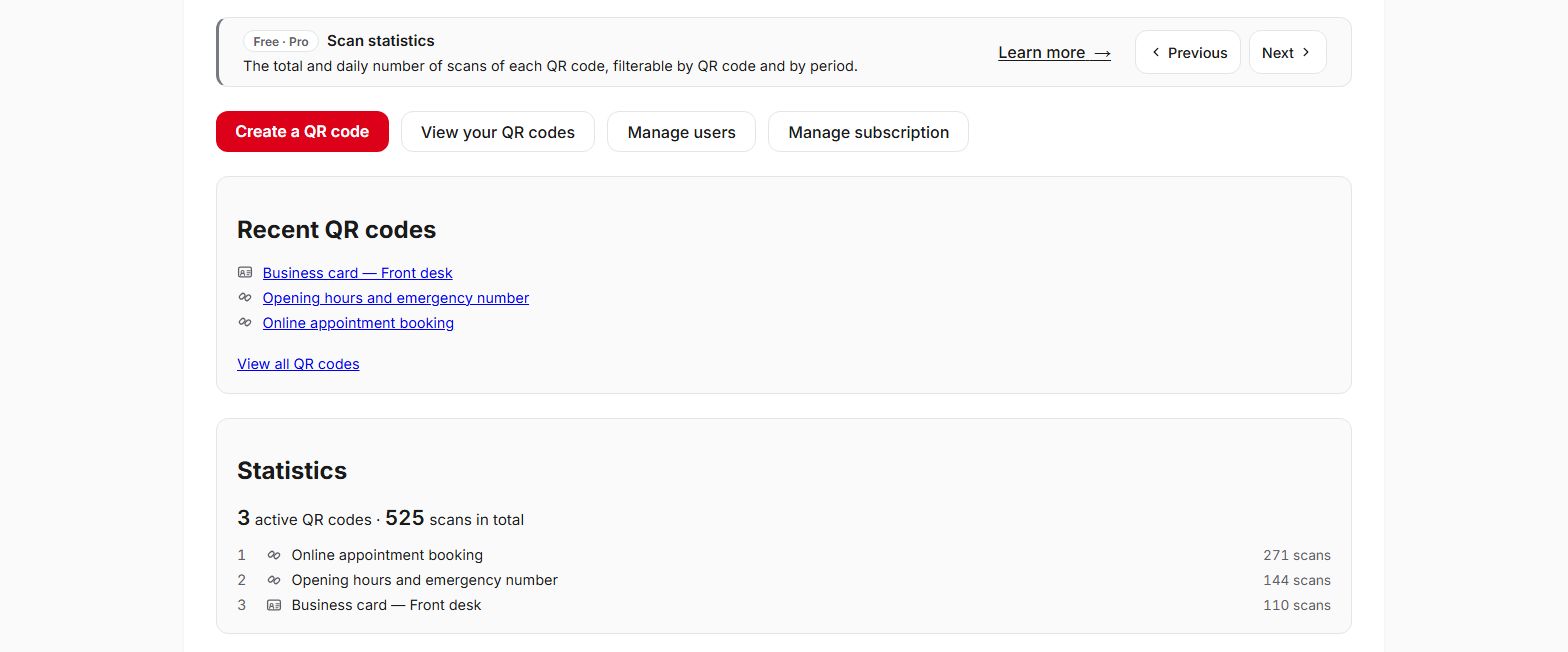
Task: Create a QR code
Action: click(302, 131)
